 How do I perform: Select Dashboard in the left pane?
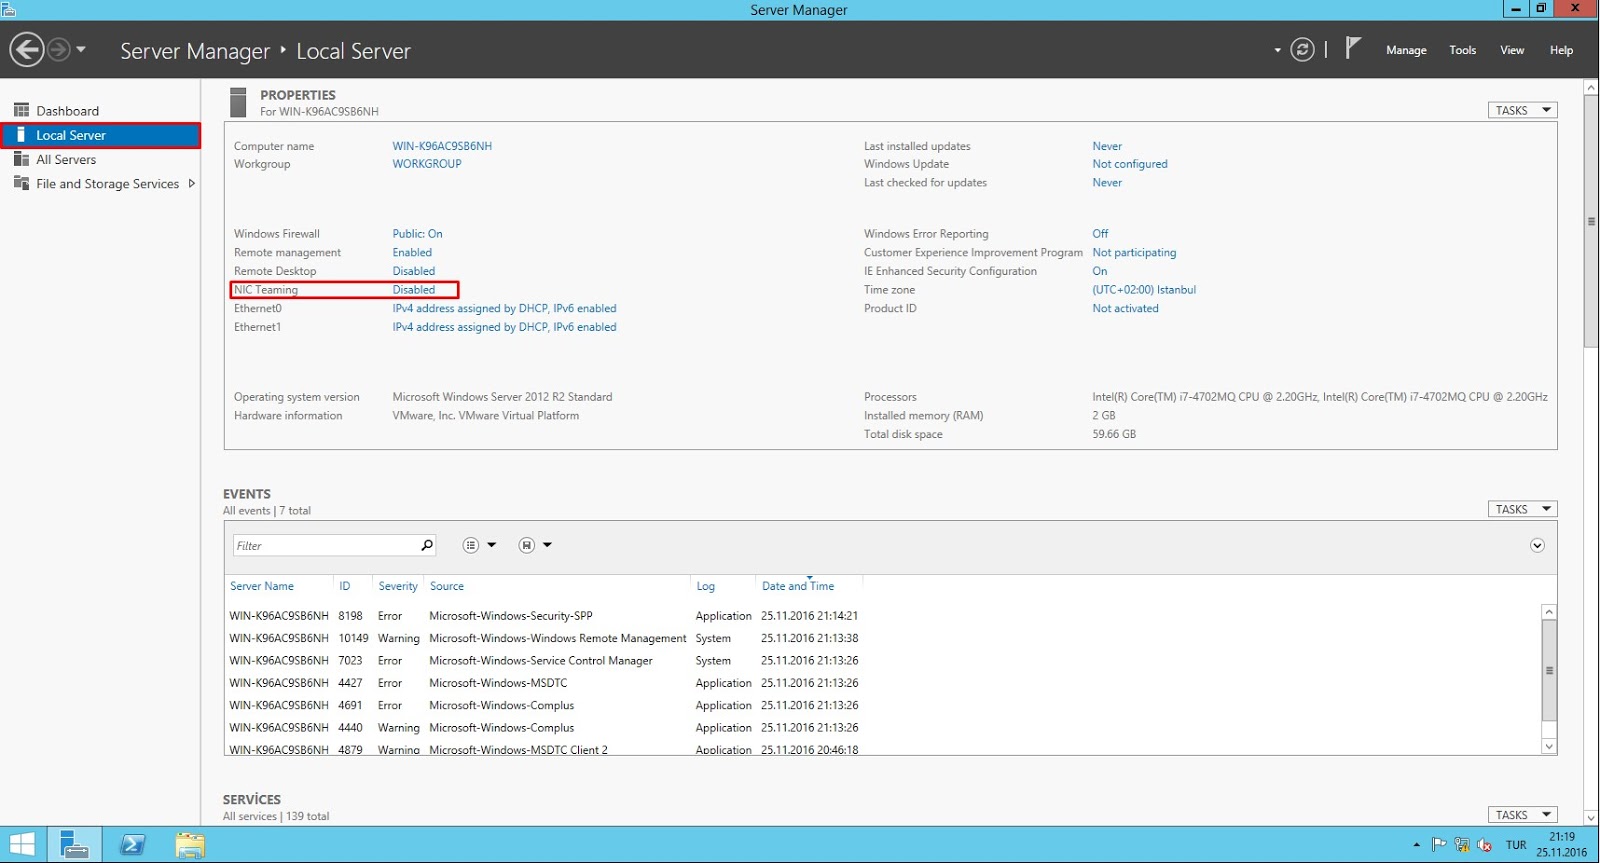tap(67, 111)
